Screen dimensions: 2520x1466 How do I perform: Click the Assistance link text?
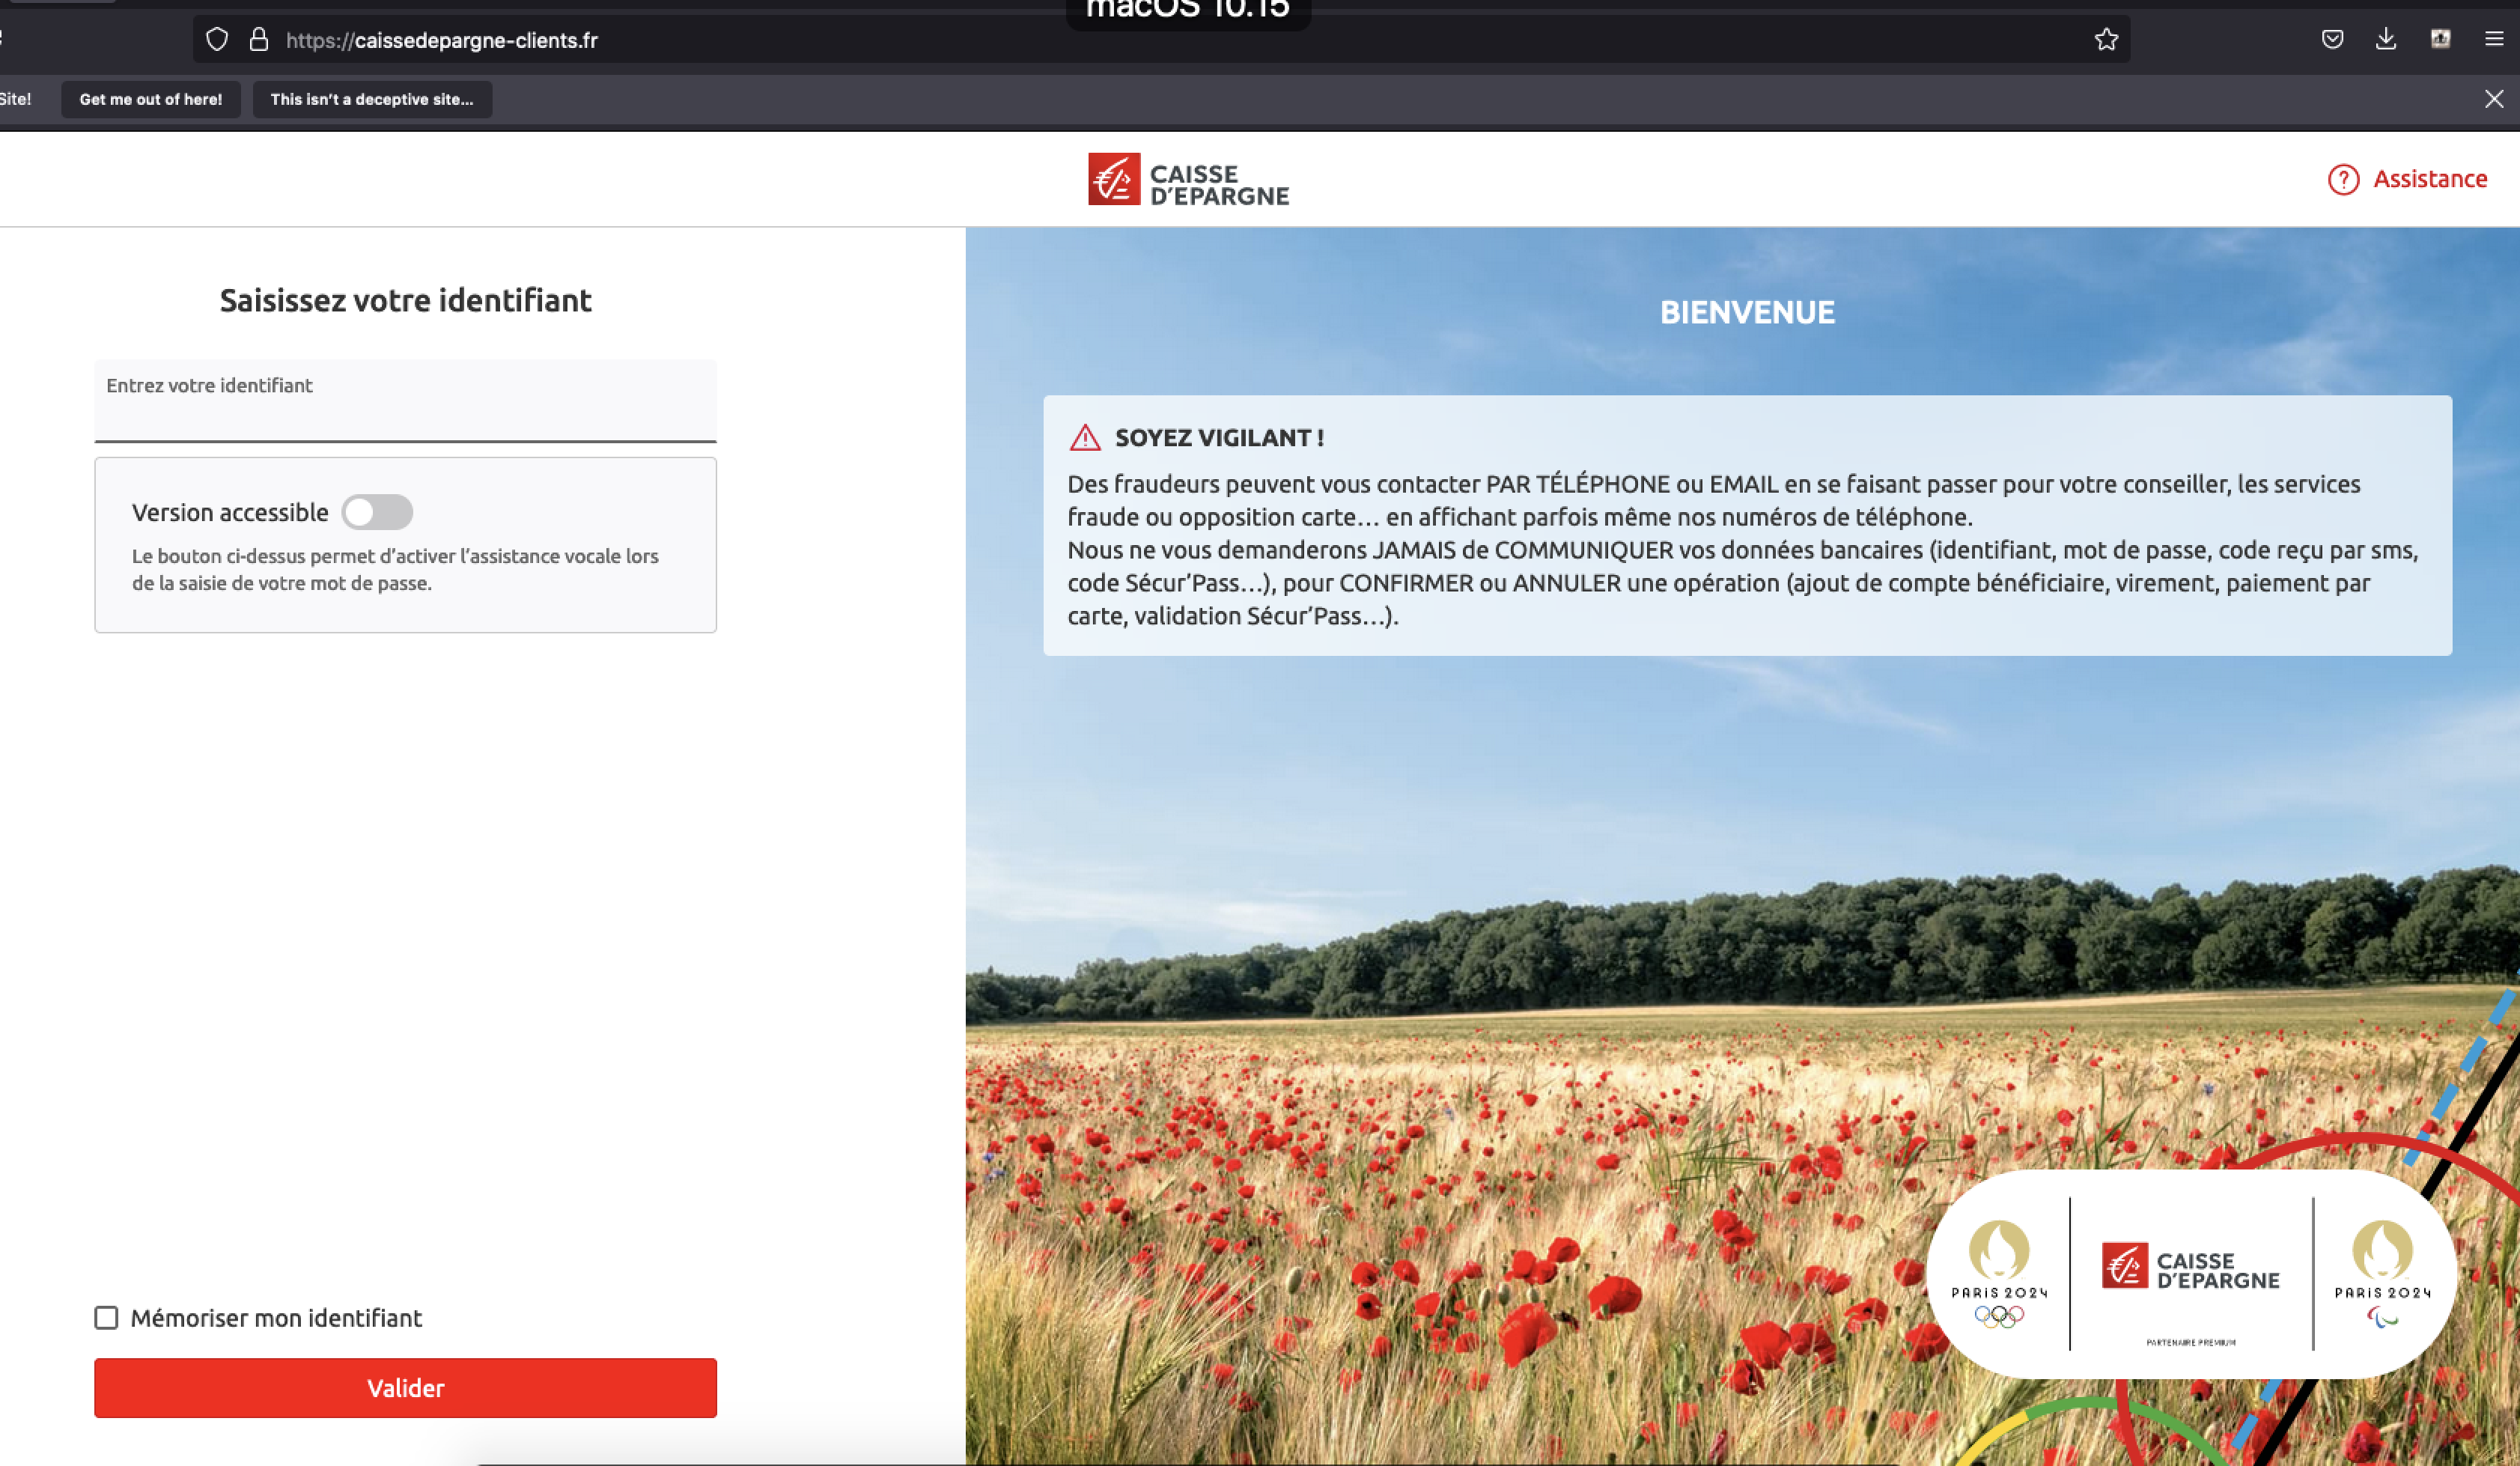pyautogui.click(x=2430, y=179)
